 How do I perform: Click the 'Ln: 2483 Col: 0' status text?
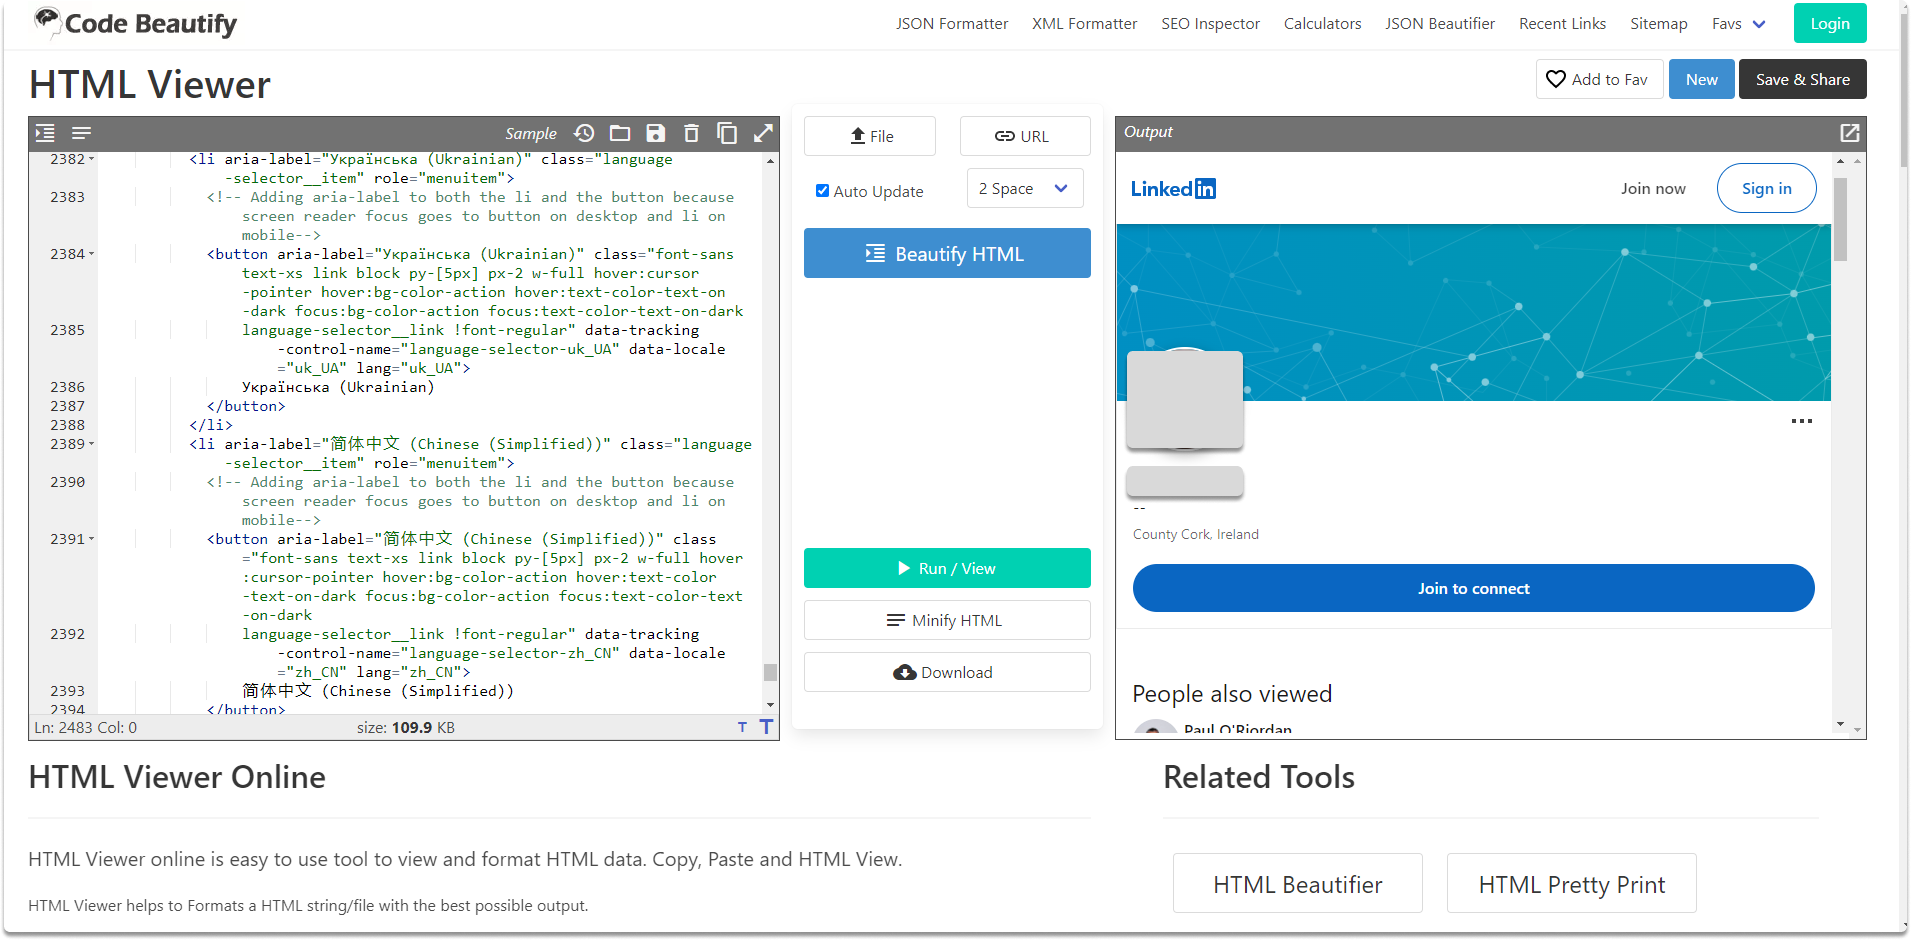(x=85, y=728)
